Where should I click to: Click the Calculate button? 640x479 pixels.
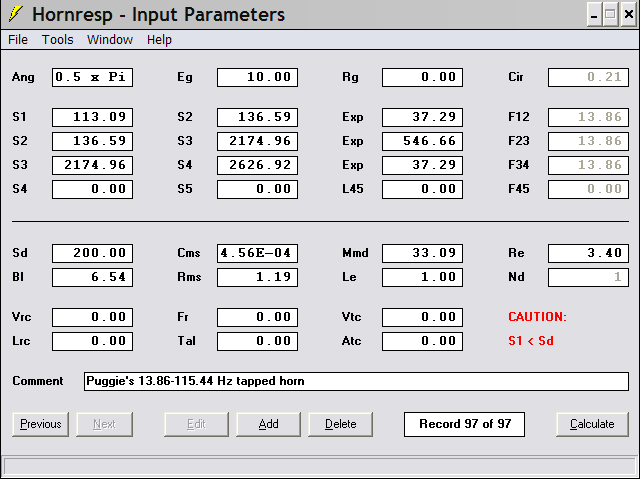pyautogui.click(x=592, y=424)
